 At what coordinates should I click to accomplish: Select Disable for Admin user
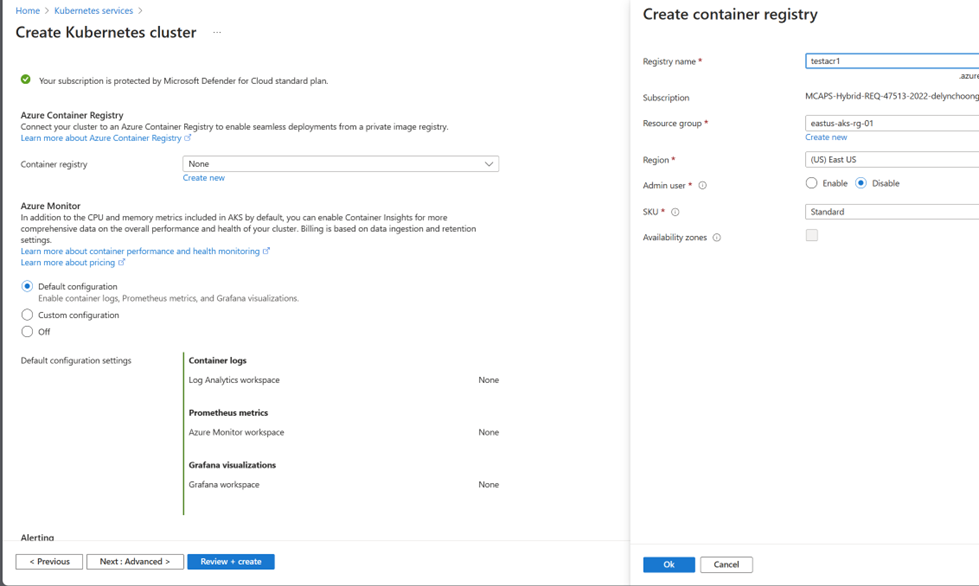coord(861,183)
